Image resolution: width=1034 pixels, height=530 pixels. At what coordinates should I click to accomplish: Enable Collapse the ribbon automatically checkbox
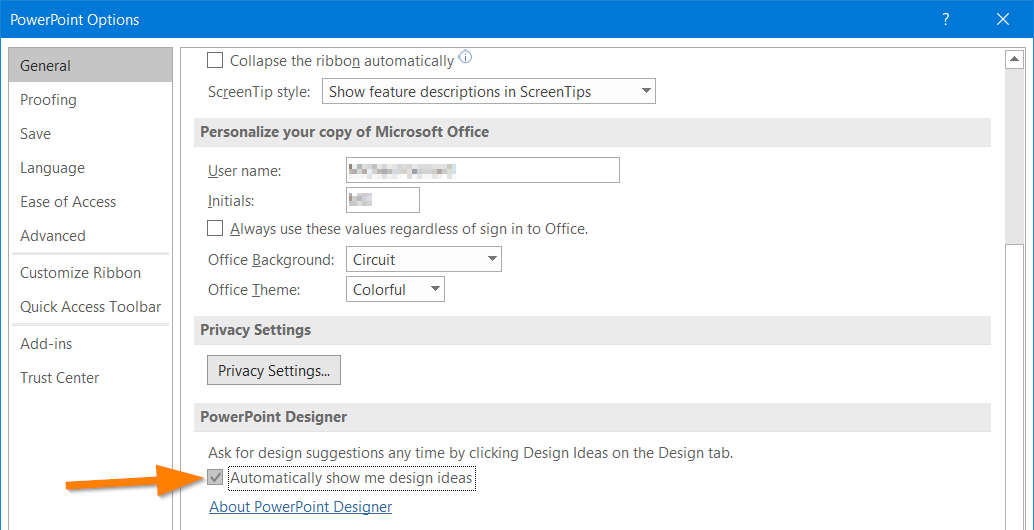point(215,61)
